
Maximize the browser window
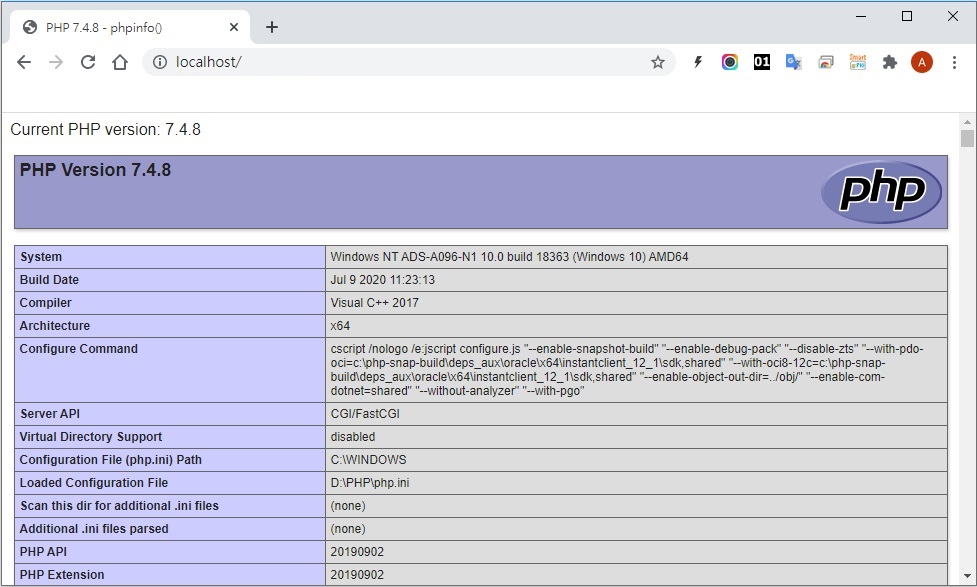907,16
